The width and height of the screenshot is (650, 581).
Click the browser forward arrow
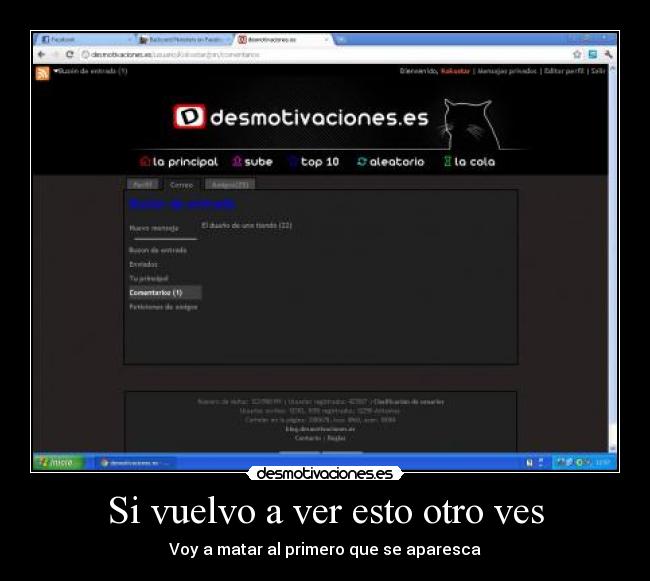click(56, 54)
